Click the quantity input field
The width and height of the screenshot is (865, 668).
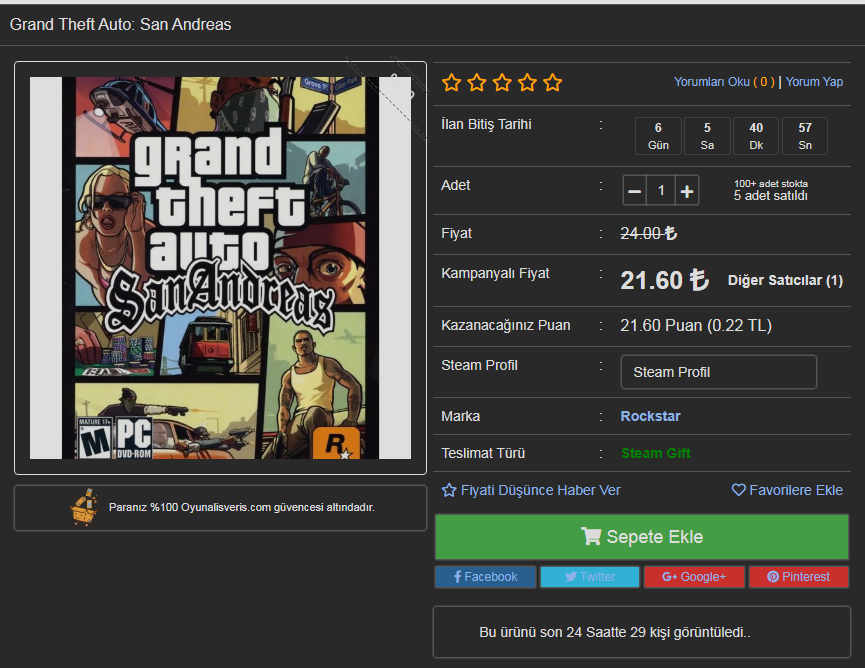point(661,191)
